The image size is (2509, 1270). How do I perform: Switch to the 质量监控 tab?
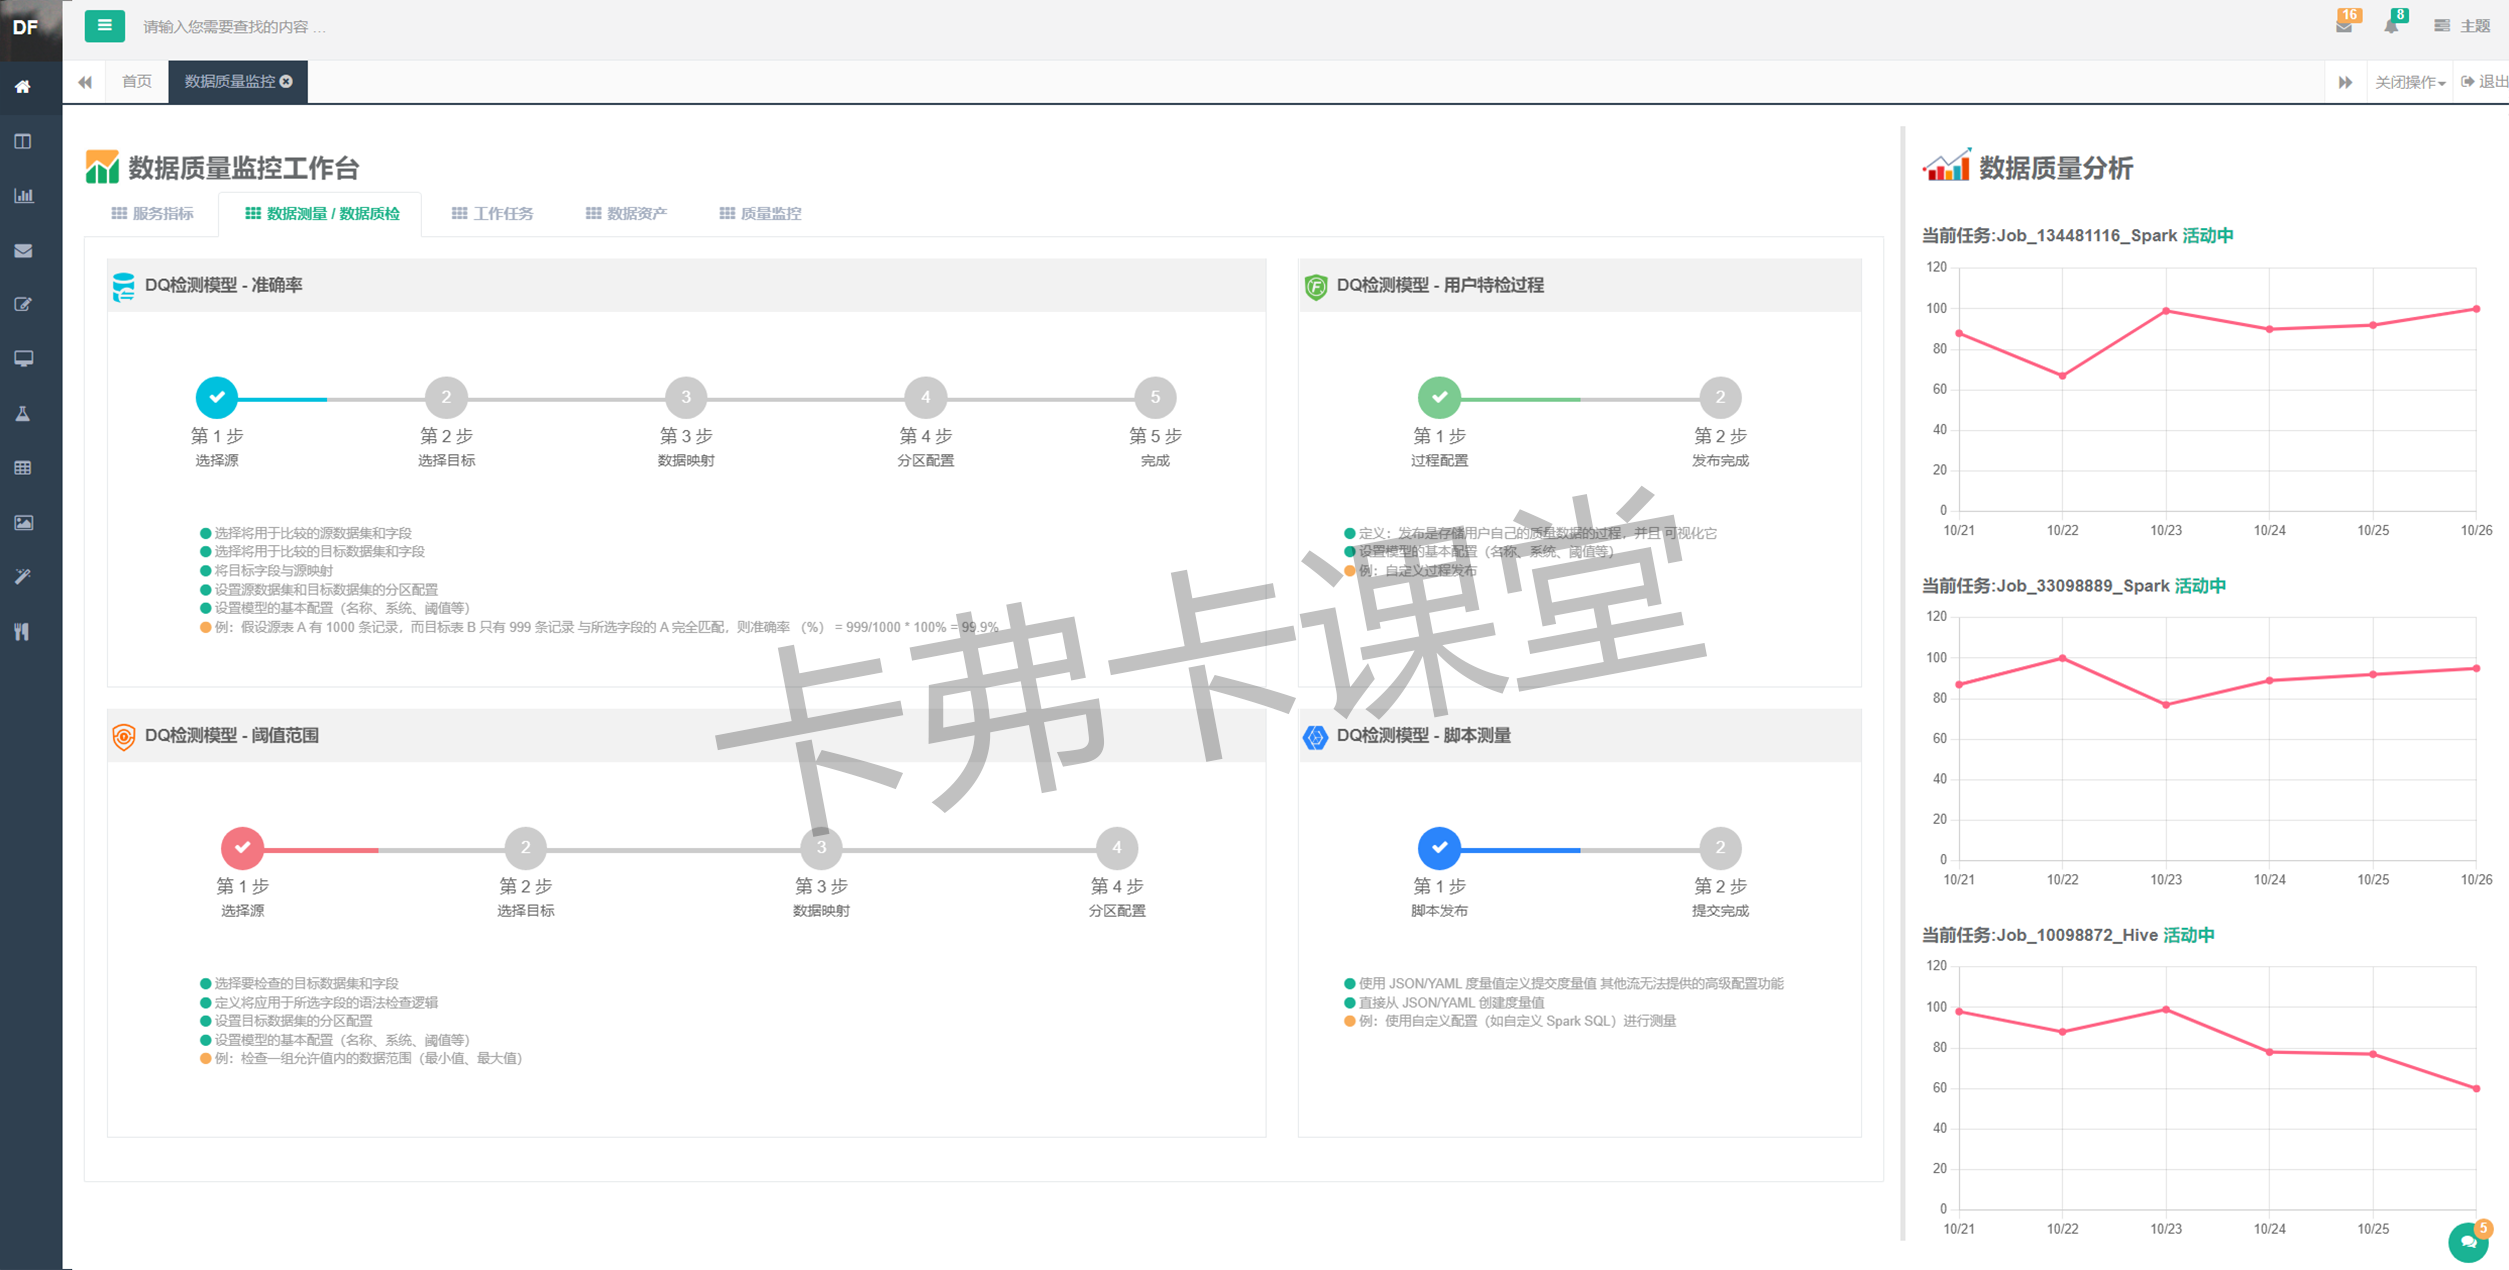[760, 213]
